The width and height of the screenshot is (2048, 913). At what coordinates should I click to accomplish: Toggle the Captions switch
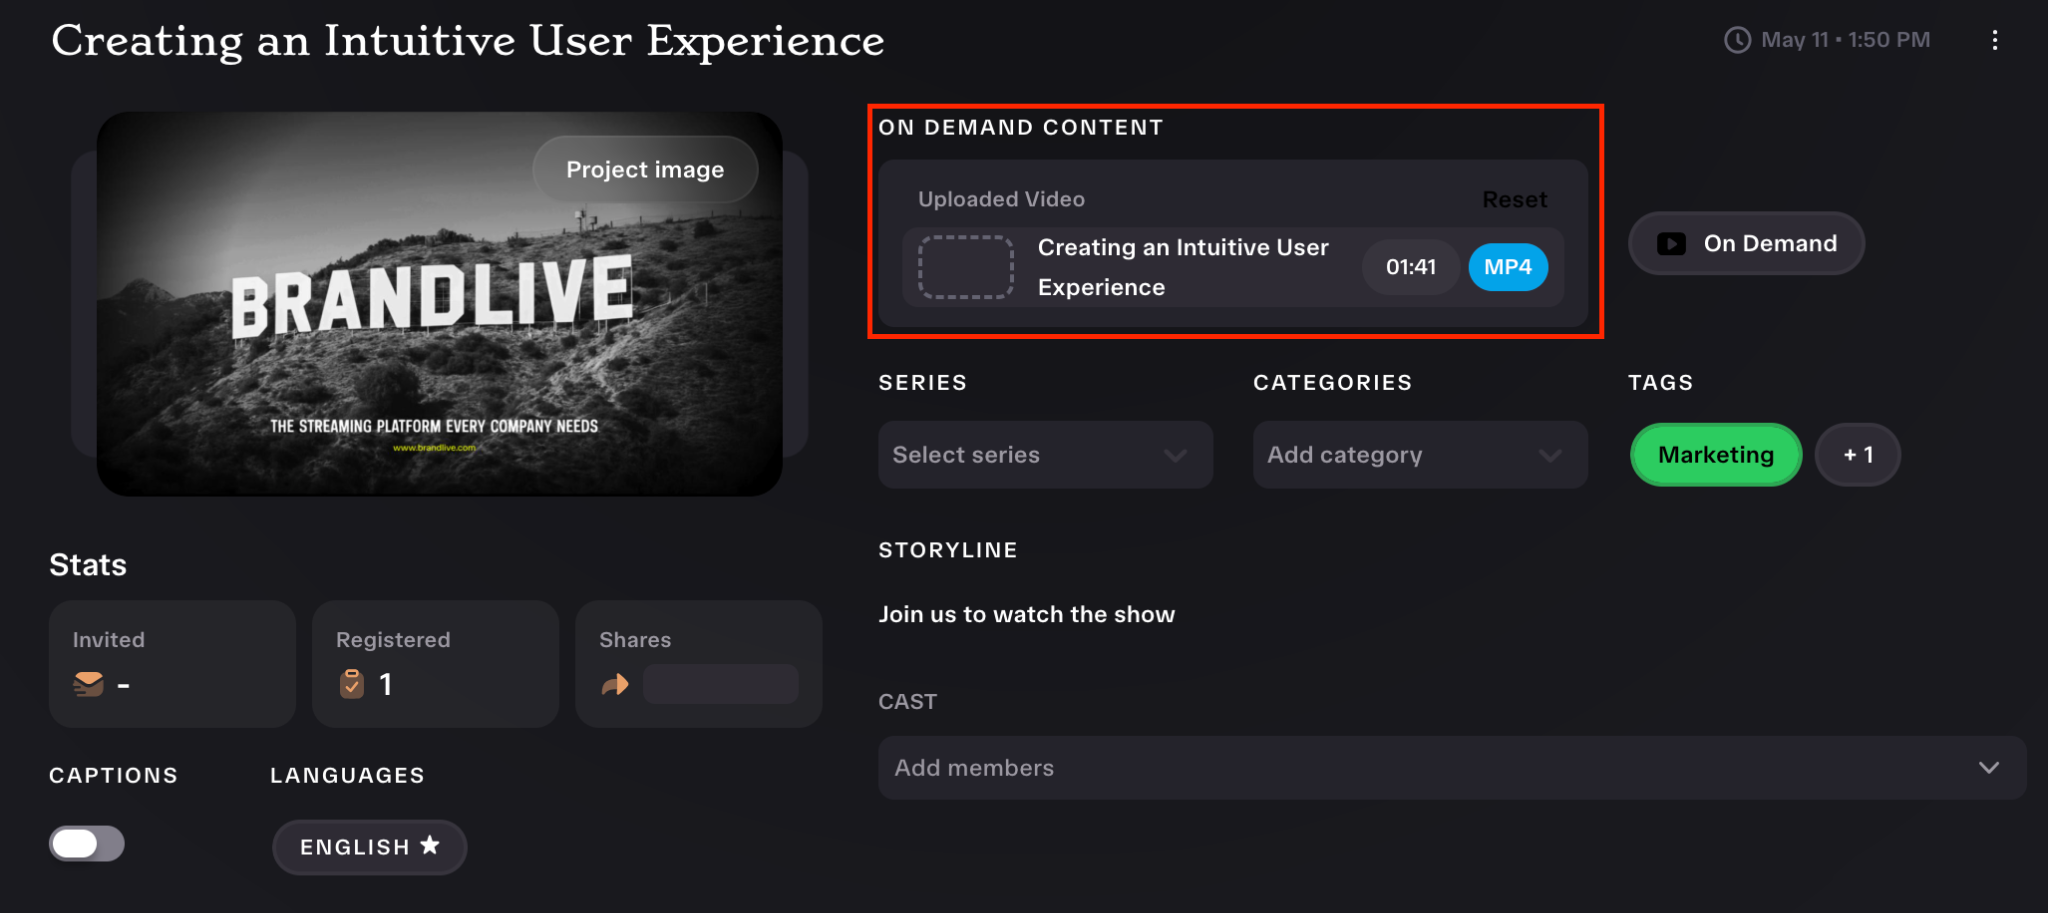coord(87,844)
